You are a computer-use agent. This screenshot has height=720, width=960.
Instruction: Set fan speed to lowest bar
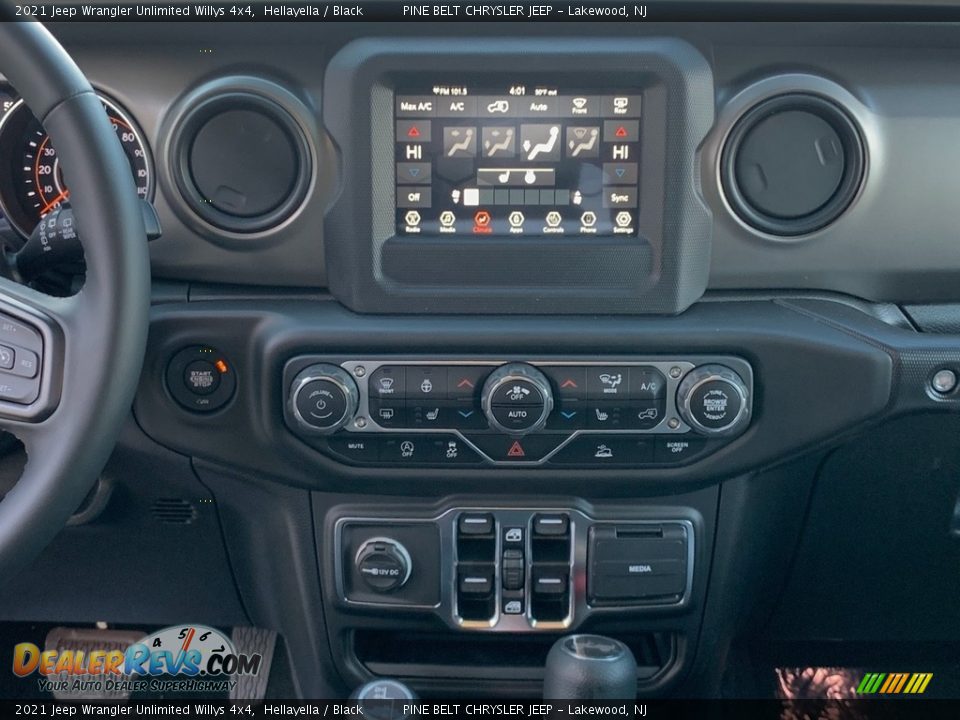pos(471,197)
